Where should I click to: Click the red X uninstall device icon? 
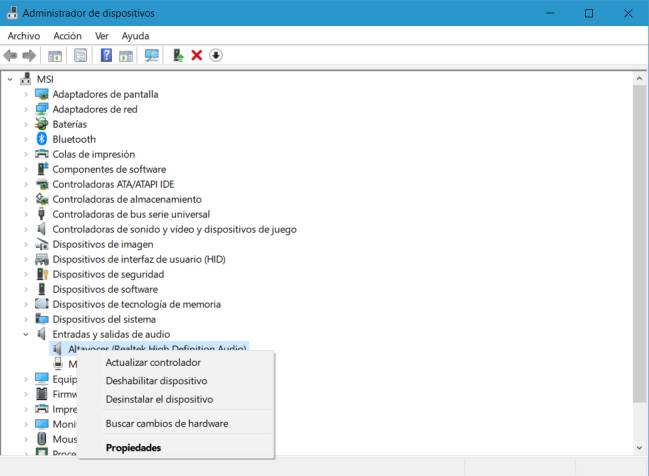coord(197,55)
